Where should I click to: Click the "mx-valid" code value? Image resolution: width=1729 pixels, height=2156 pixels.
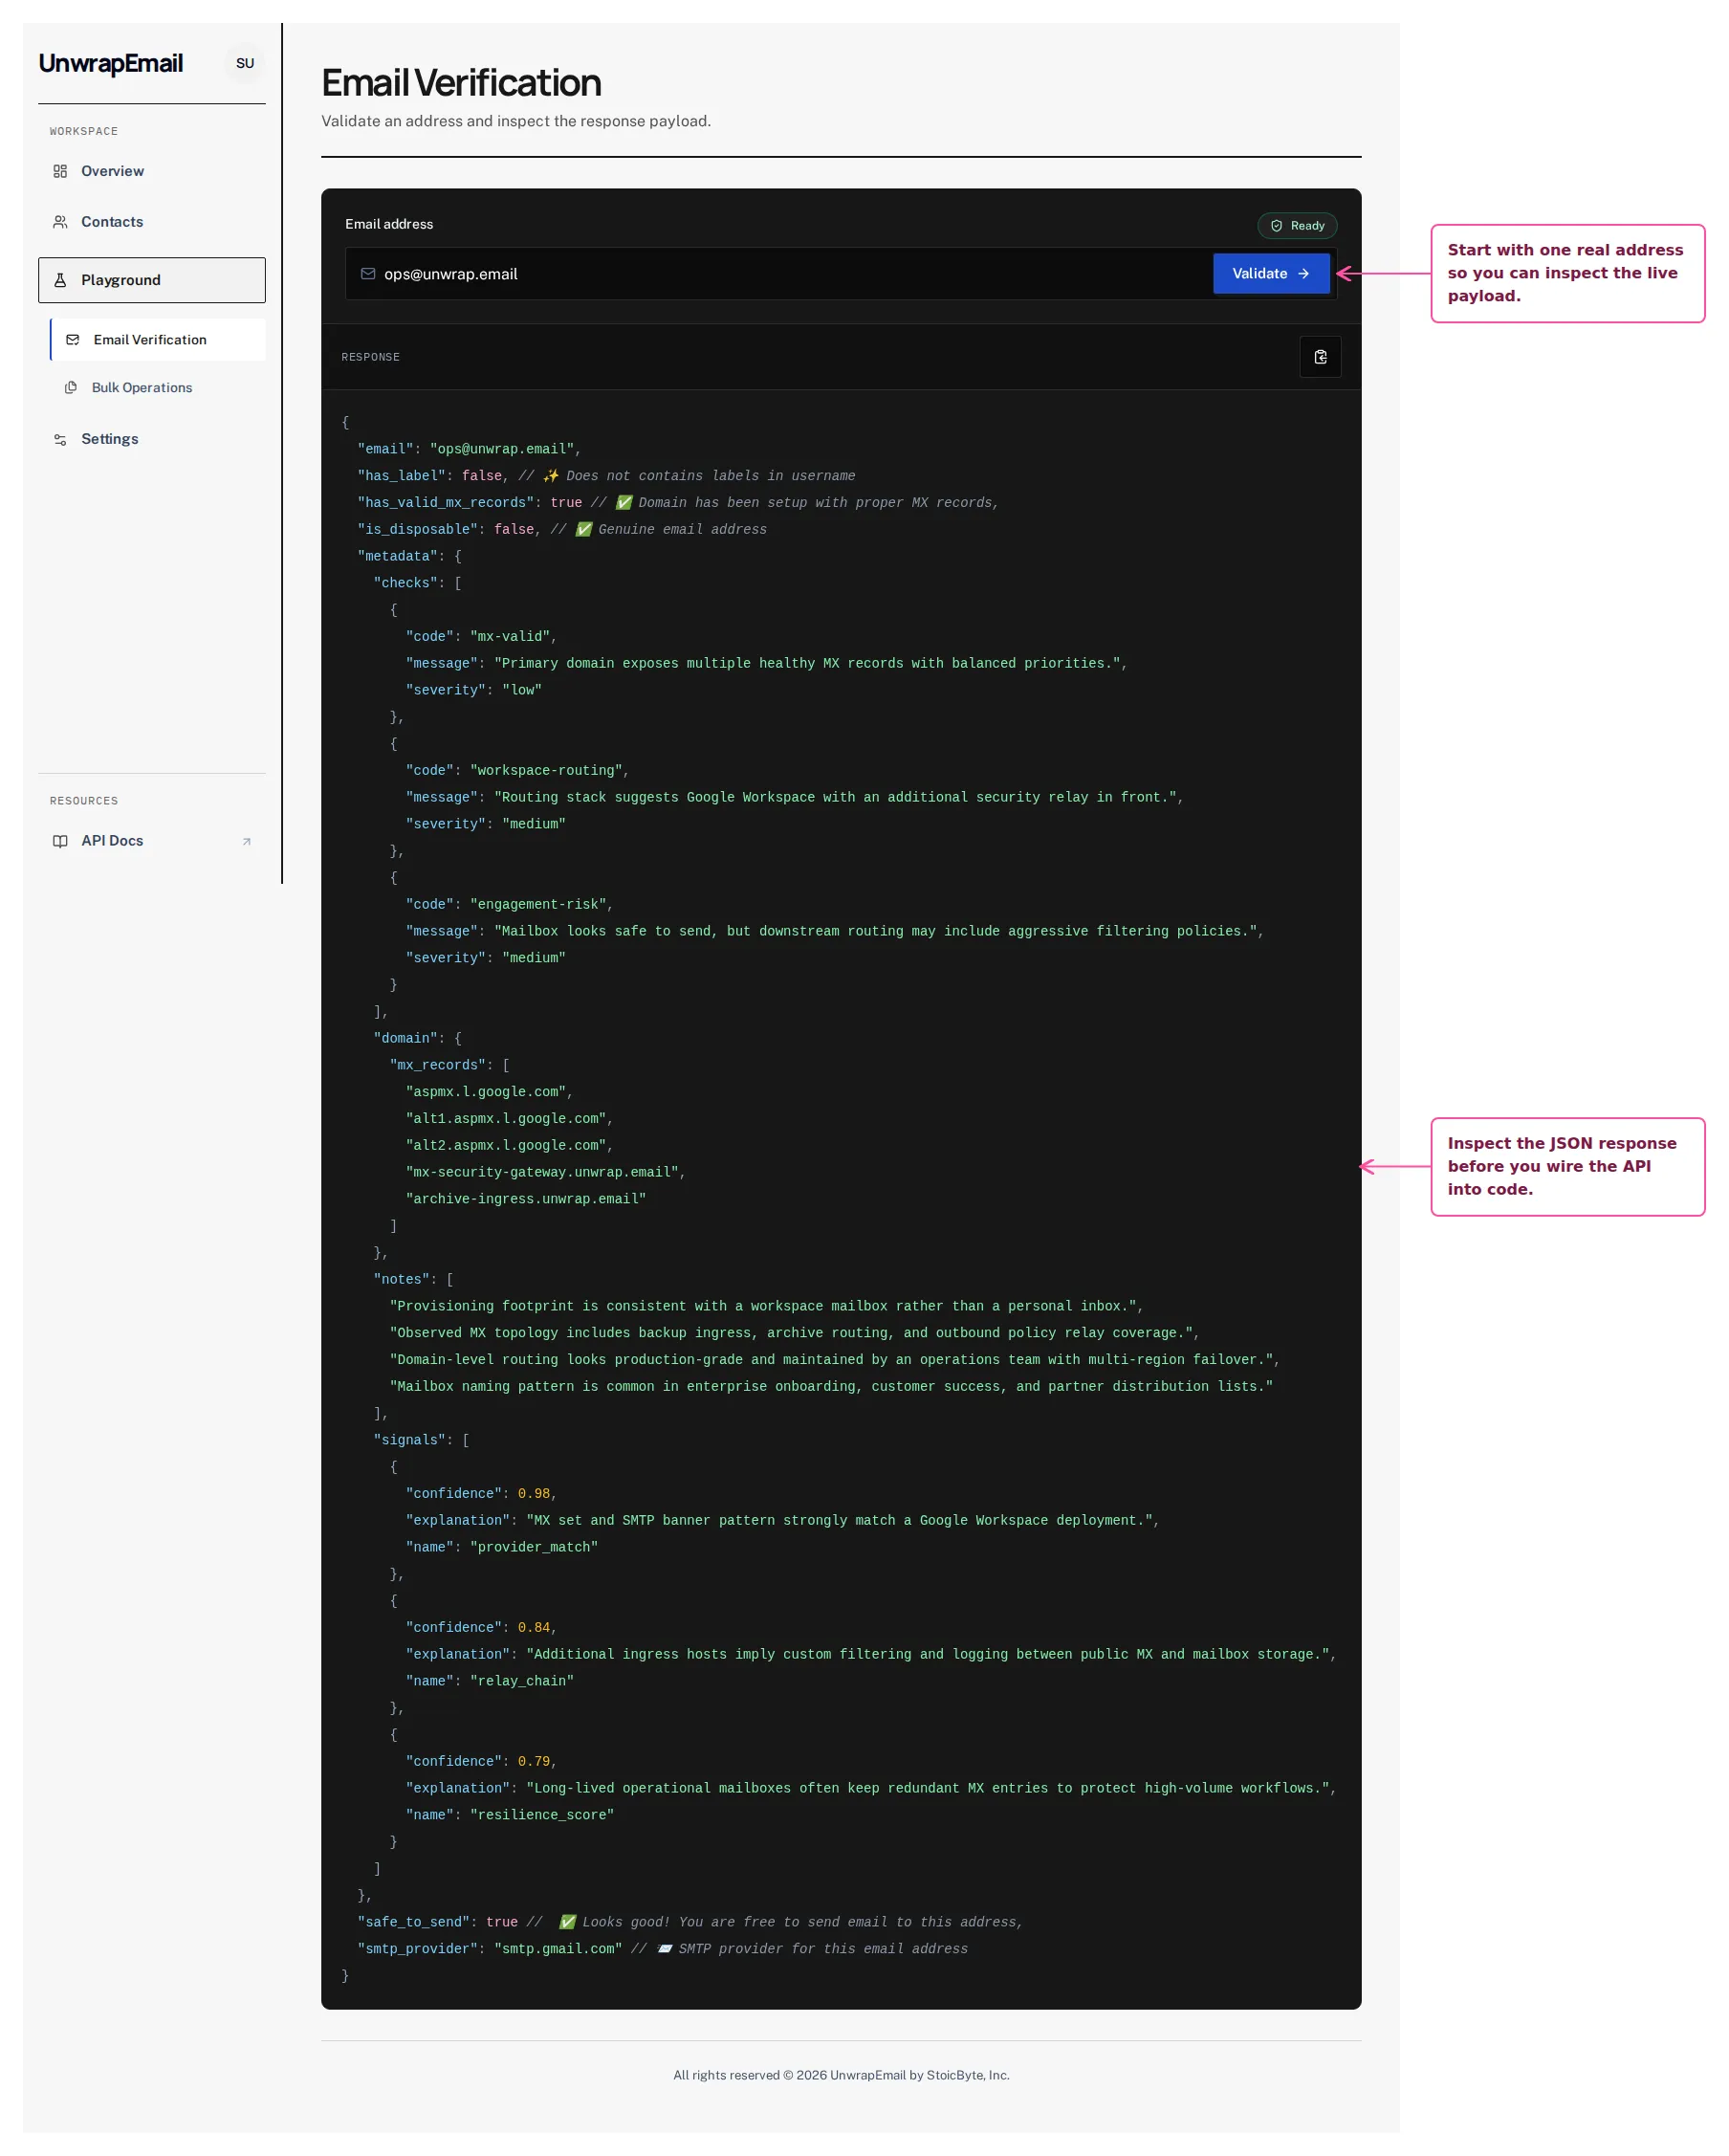coord(509,637)
